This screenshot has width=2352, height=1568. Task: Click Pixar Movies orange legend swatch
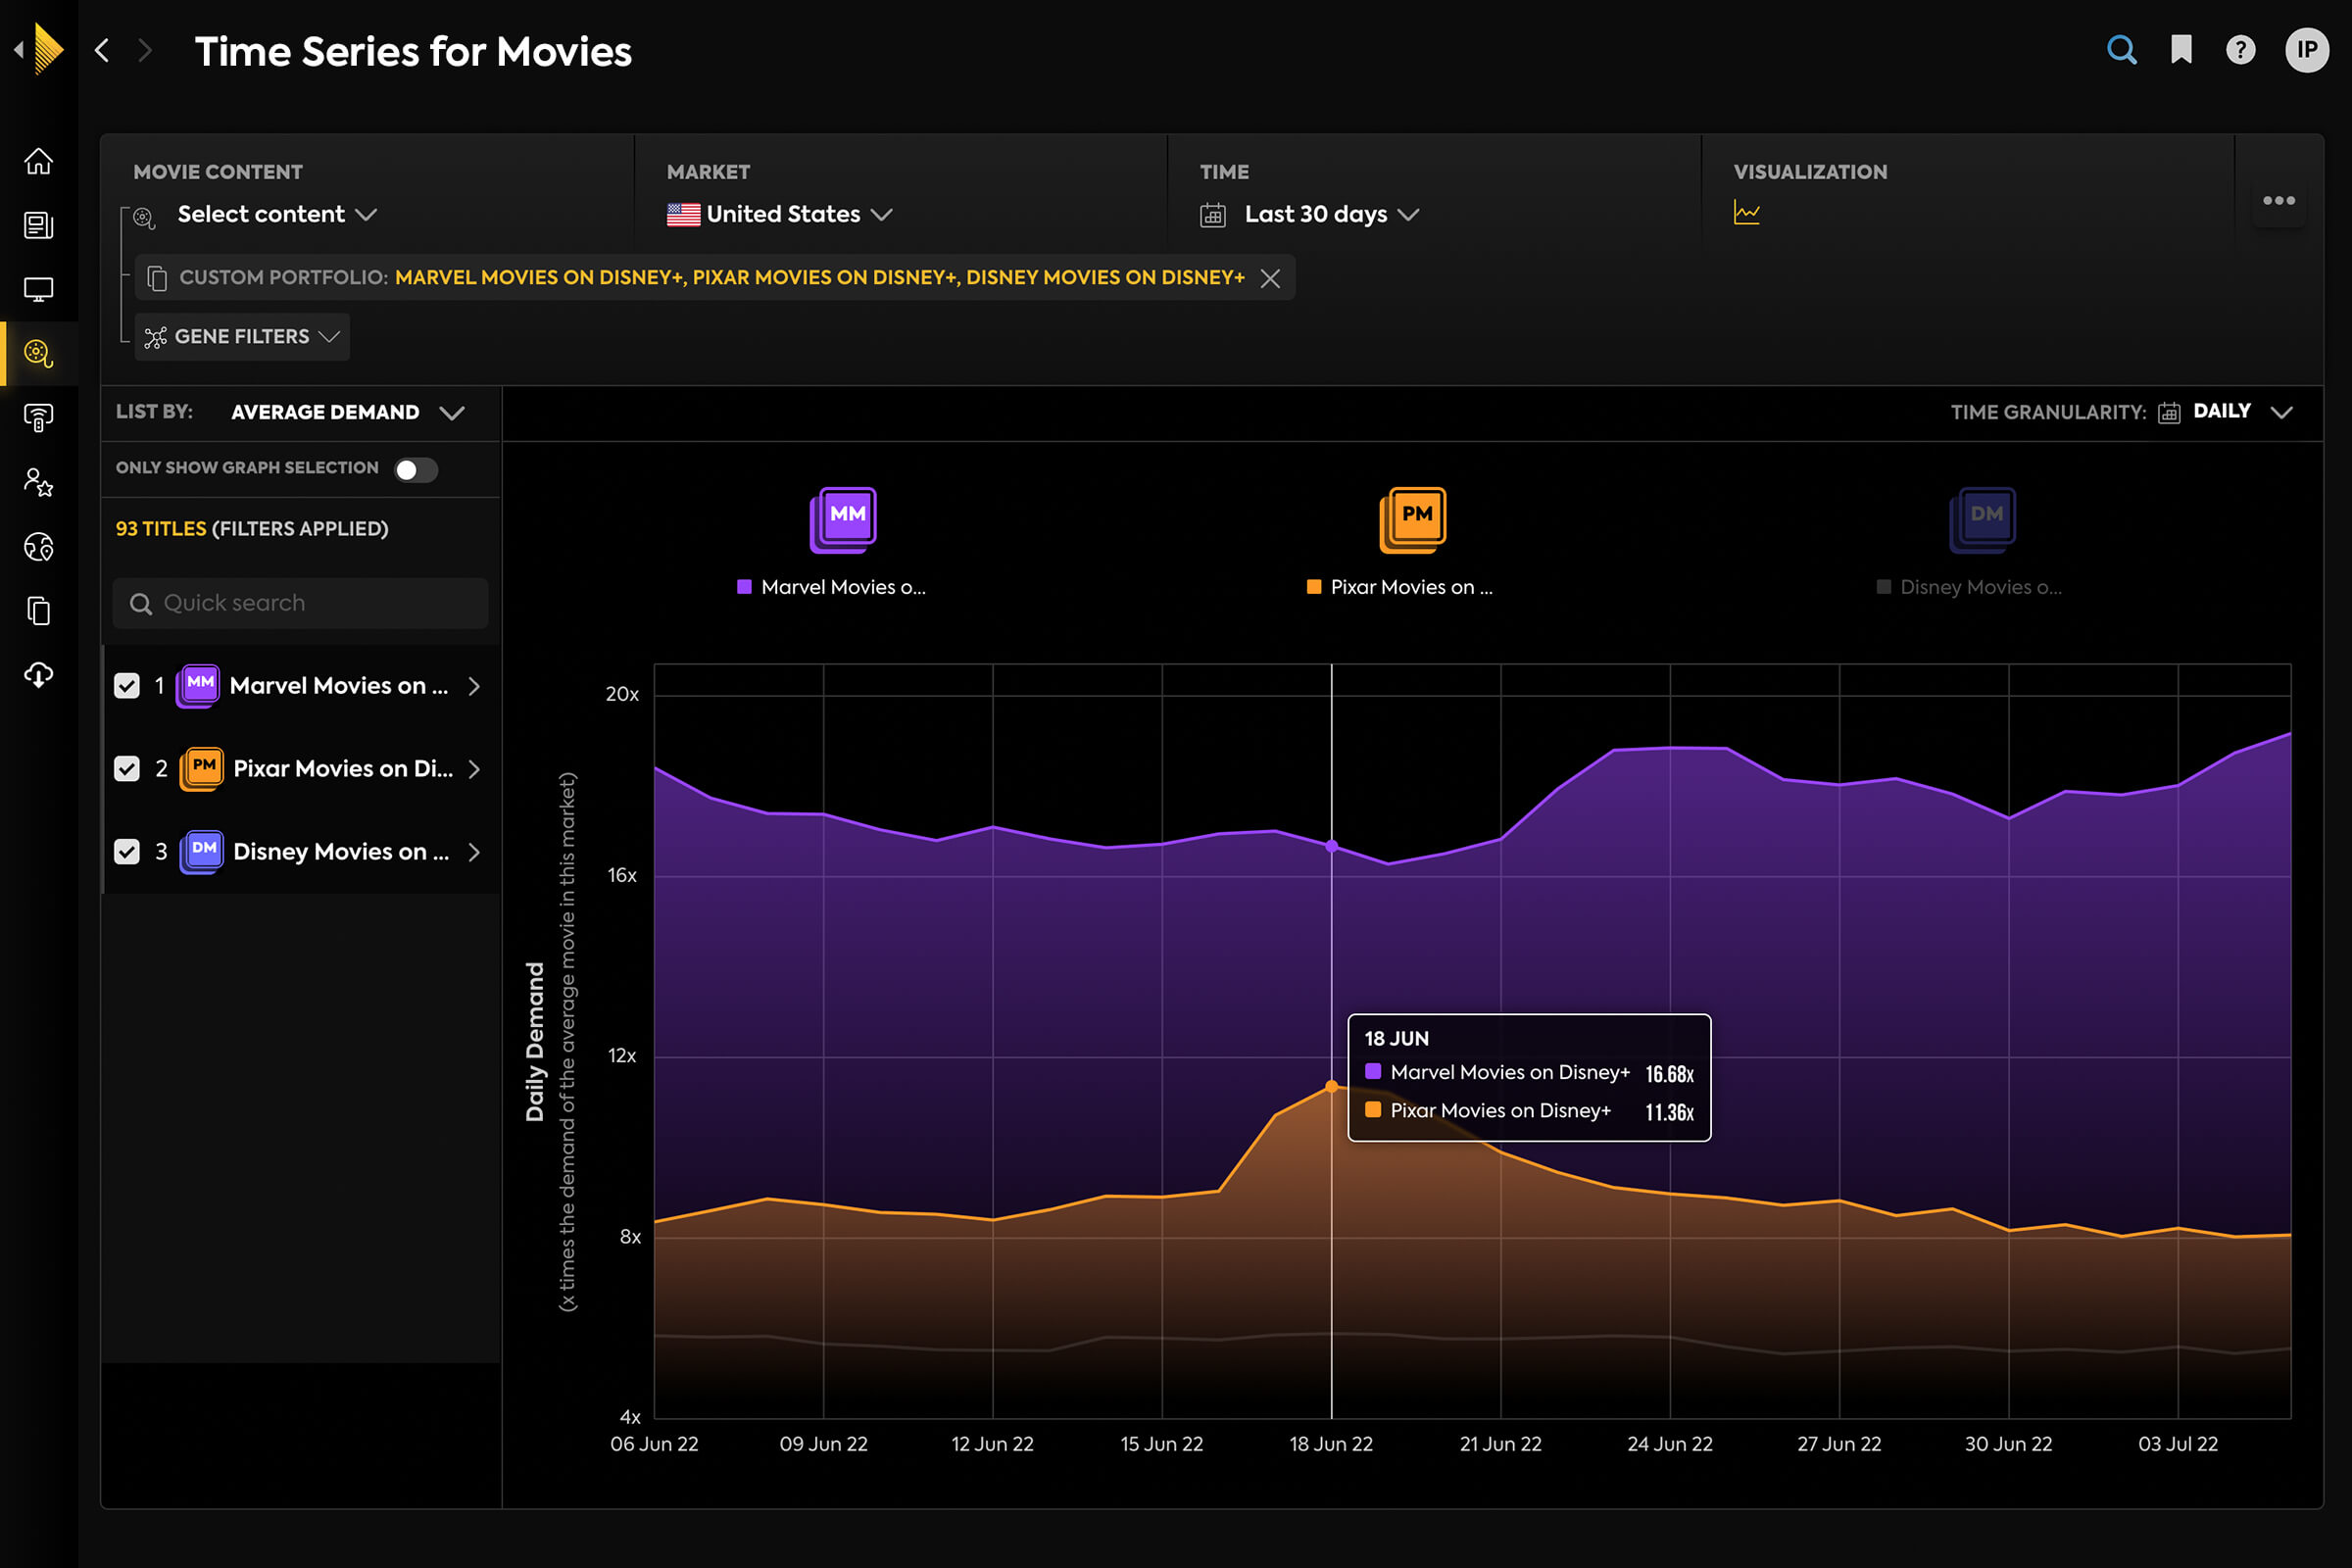click(x=1314, y=587)
